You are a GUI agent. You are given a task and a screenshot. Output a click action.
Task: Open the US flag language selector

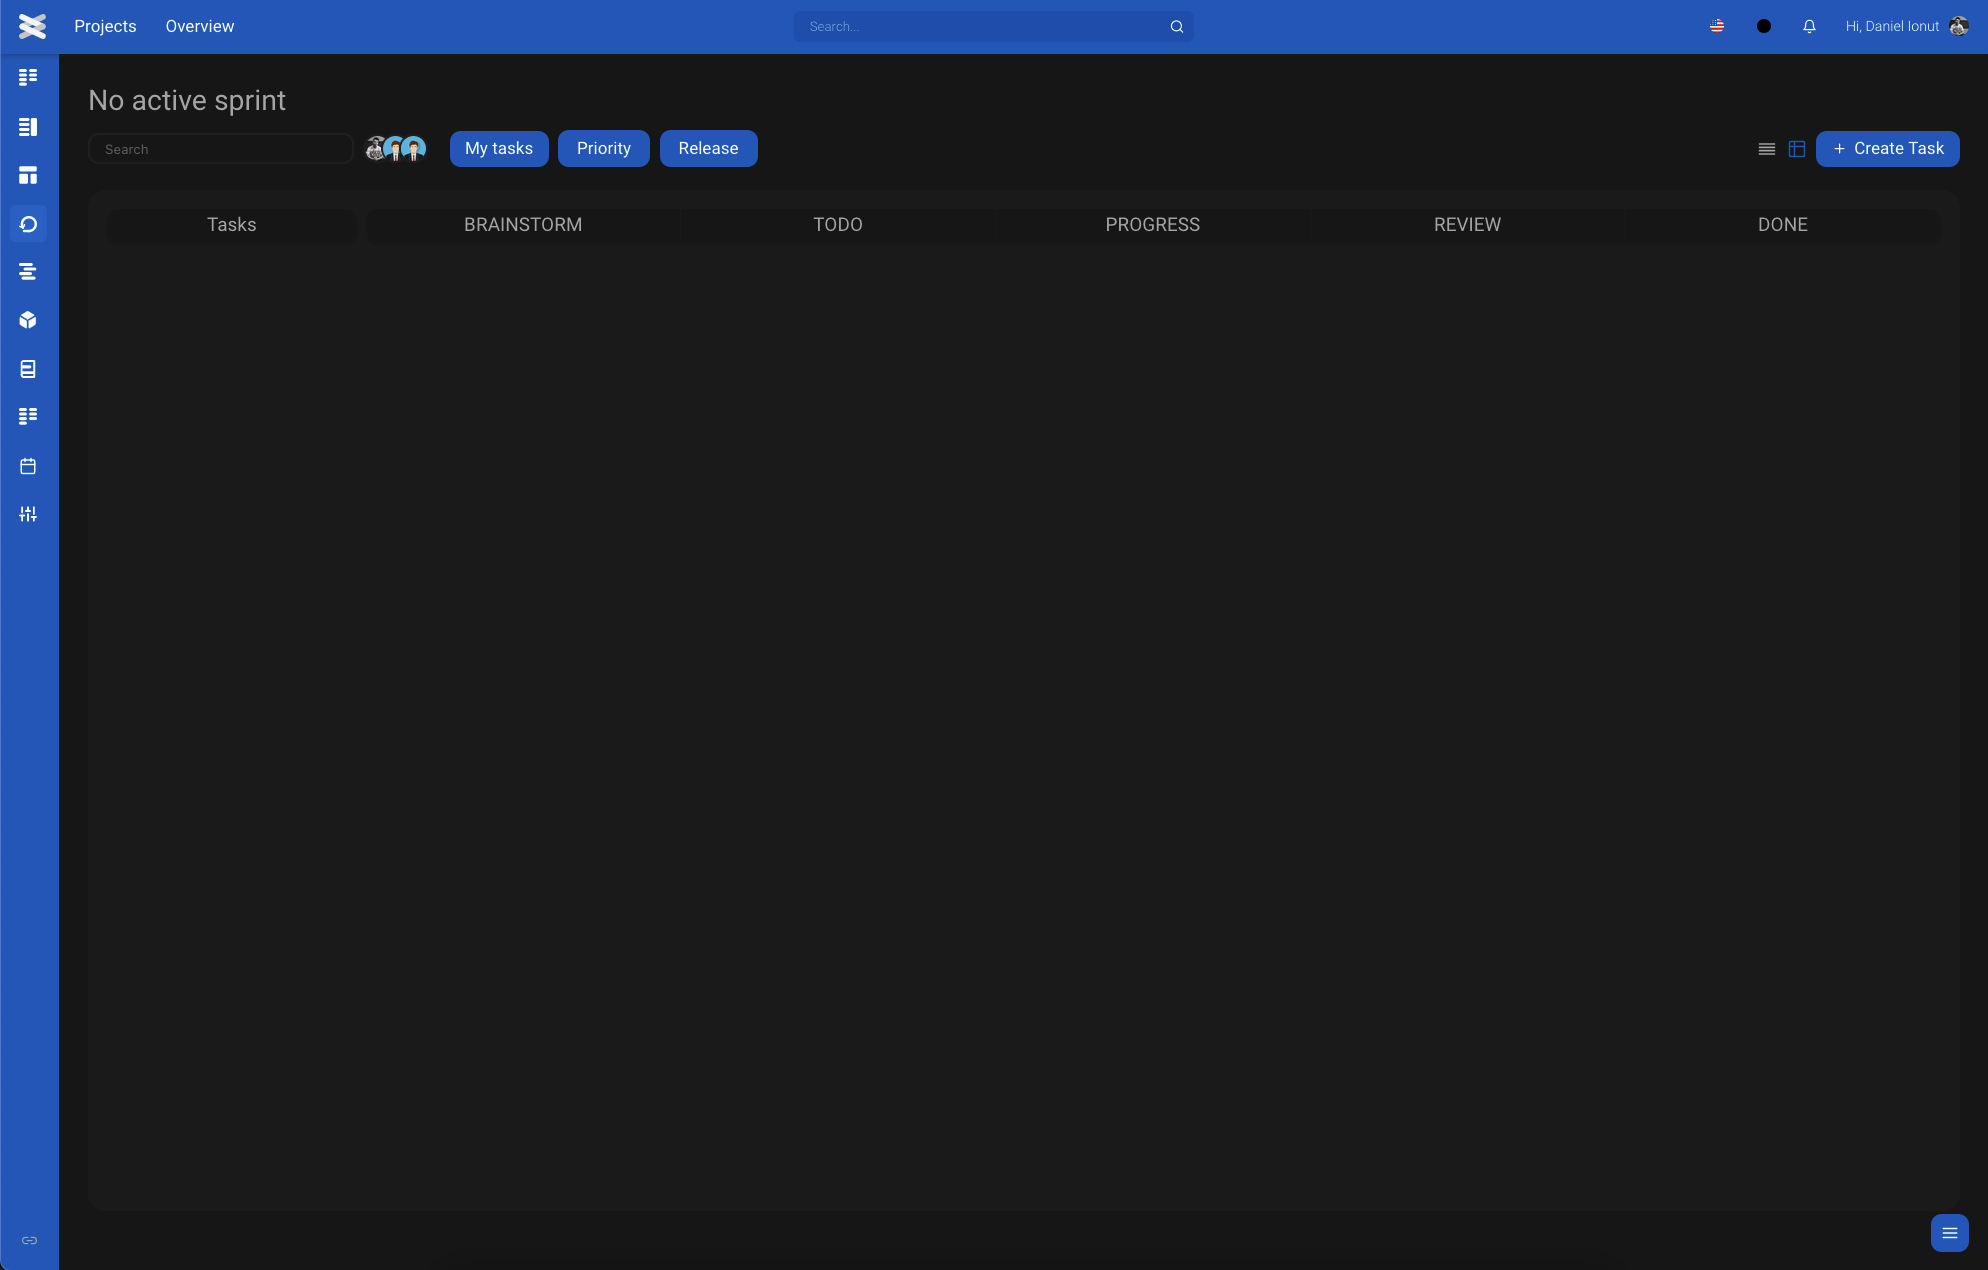tap(1717, 27)
